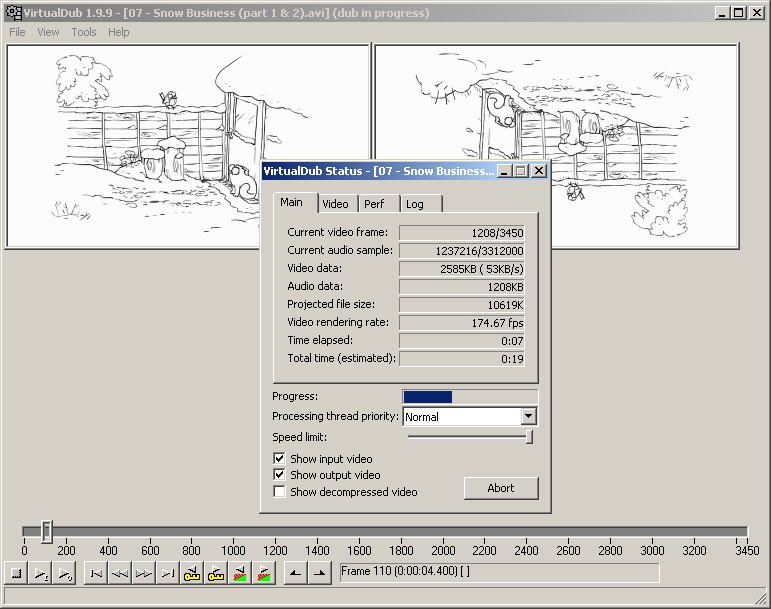Image resolution: width=771 pixels, height=609 pixels.
Task: Minimize the VirtualDub Status dialog
Action: point(504,171)
